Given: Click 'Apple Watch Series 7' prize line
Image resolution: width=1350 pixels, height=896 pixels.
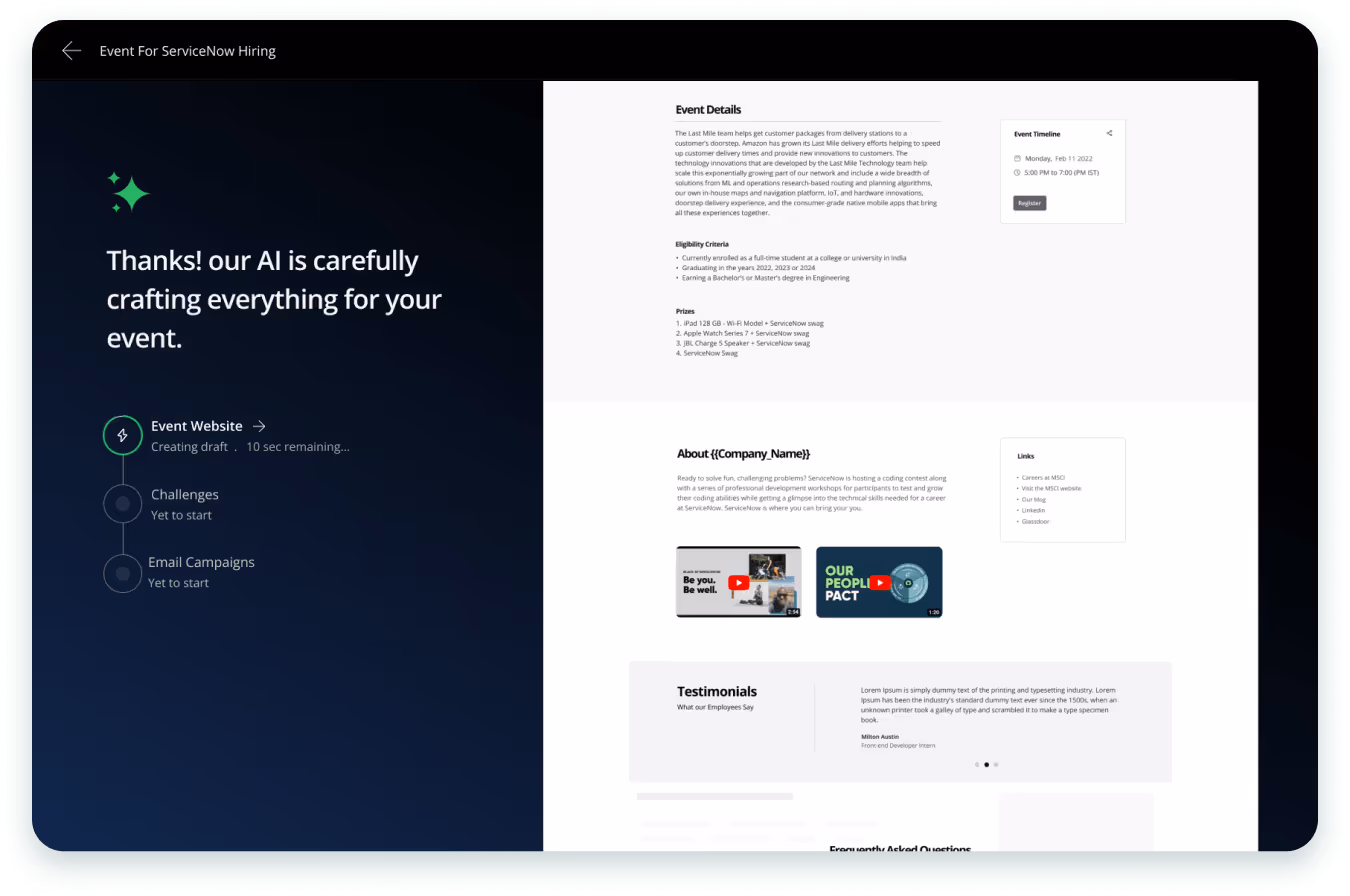Looking at the screenshot, I should (x=743, y=333).
